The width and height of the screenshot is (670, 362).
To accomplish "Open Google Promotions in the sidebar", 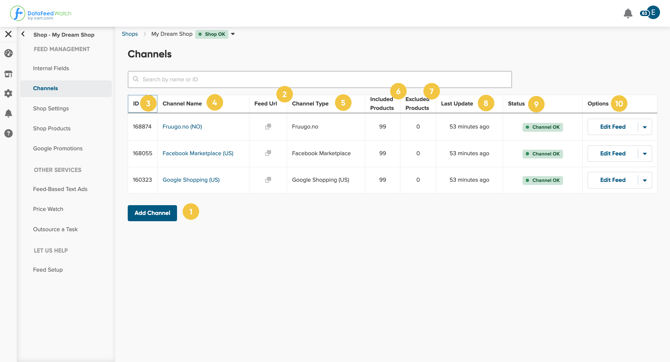I will pos(58,148).
